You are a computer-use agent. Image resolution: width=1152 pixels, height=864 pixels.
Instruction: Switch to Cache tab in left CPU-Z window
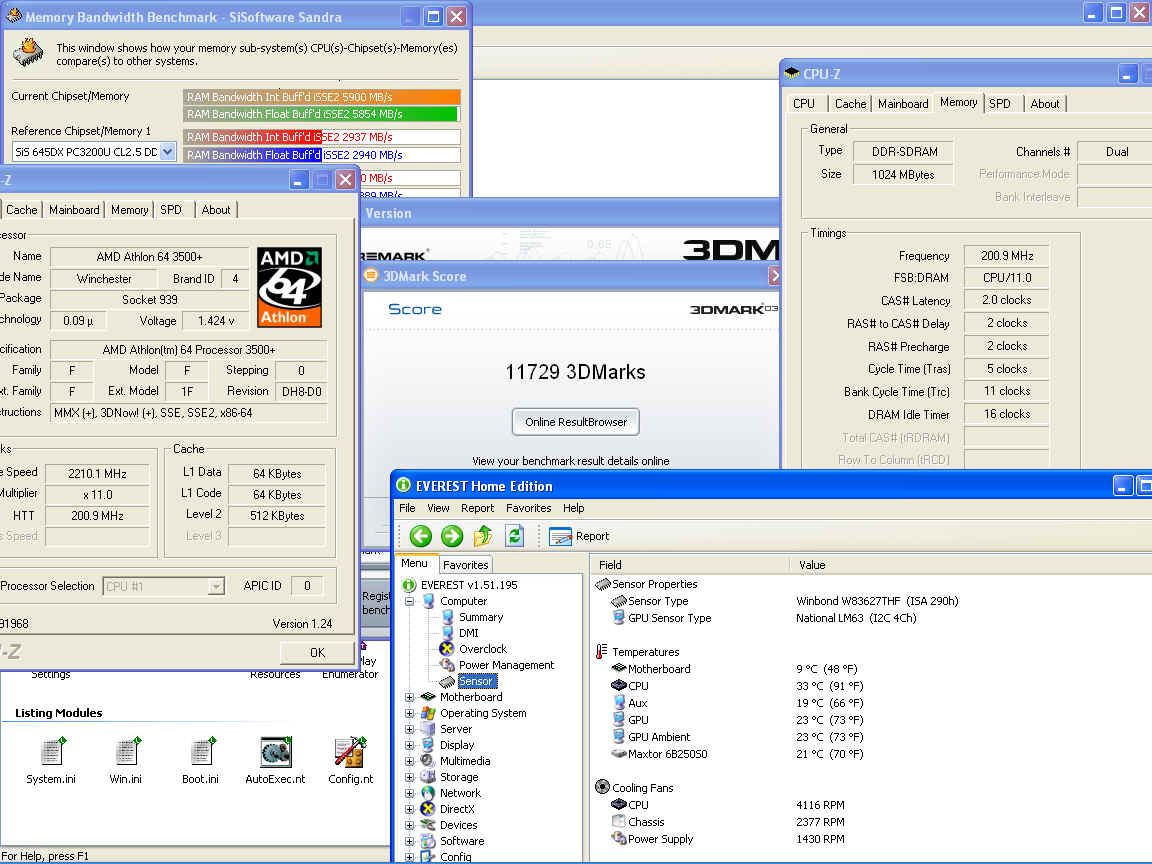tap(21, 210)
